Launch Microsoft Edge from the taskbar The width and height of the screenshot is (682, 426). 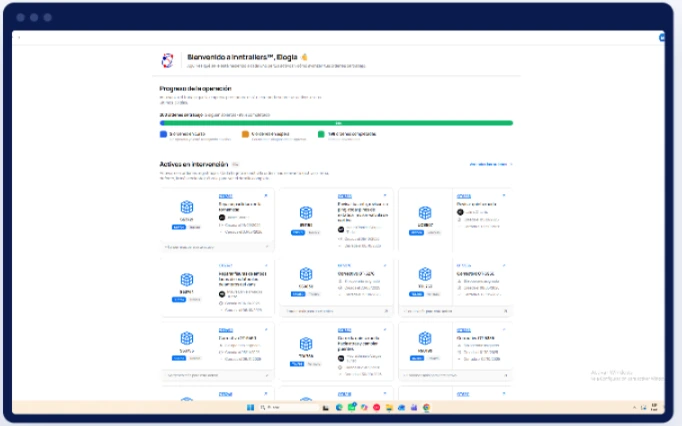339,407
